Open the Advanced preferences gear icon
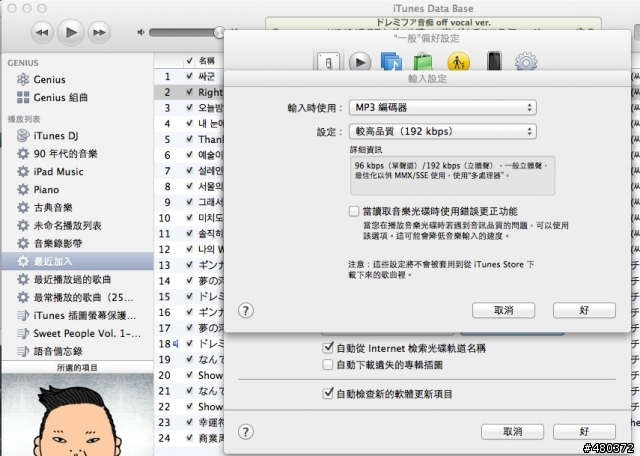This screenshot has width=640, height=456. (526, 62)
